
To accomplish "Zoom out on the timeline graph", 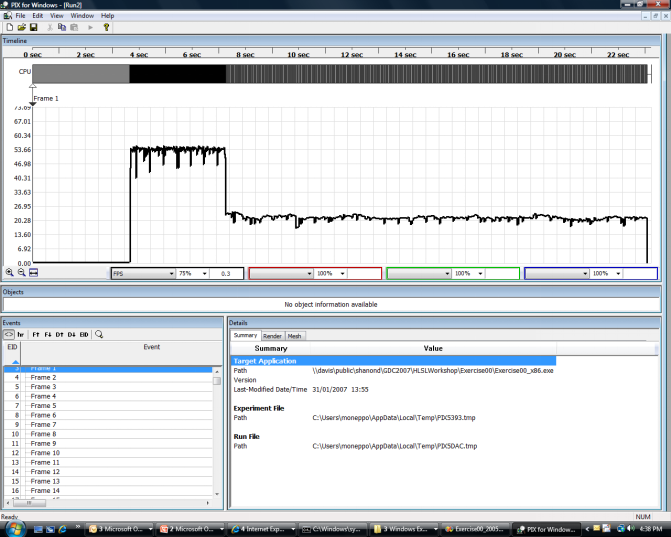I will click(21, 272).
